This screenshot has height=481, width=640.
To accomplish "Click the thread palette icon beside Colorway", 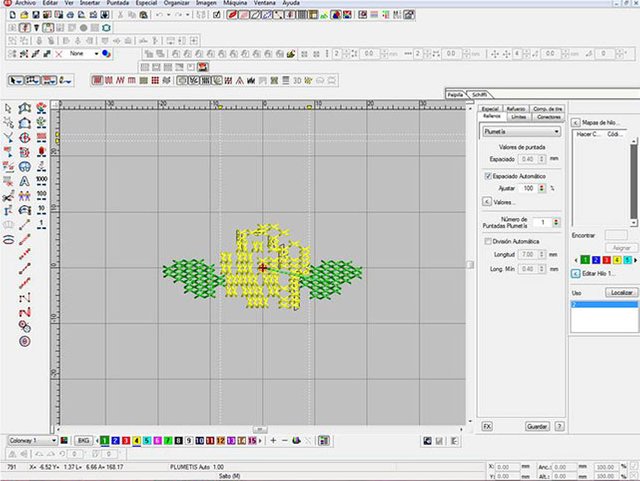I will (64, 441).
